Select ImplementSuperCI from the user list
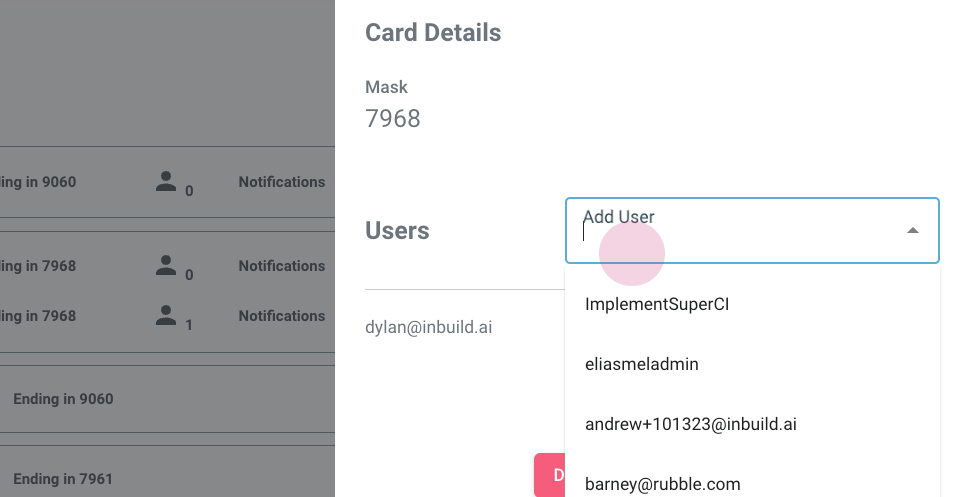The image size is (960, 497). (657, 304)
